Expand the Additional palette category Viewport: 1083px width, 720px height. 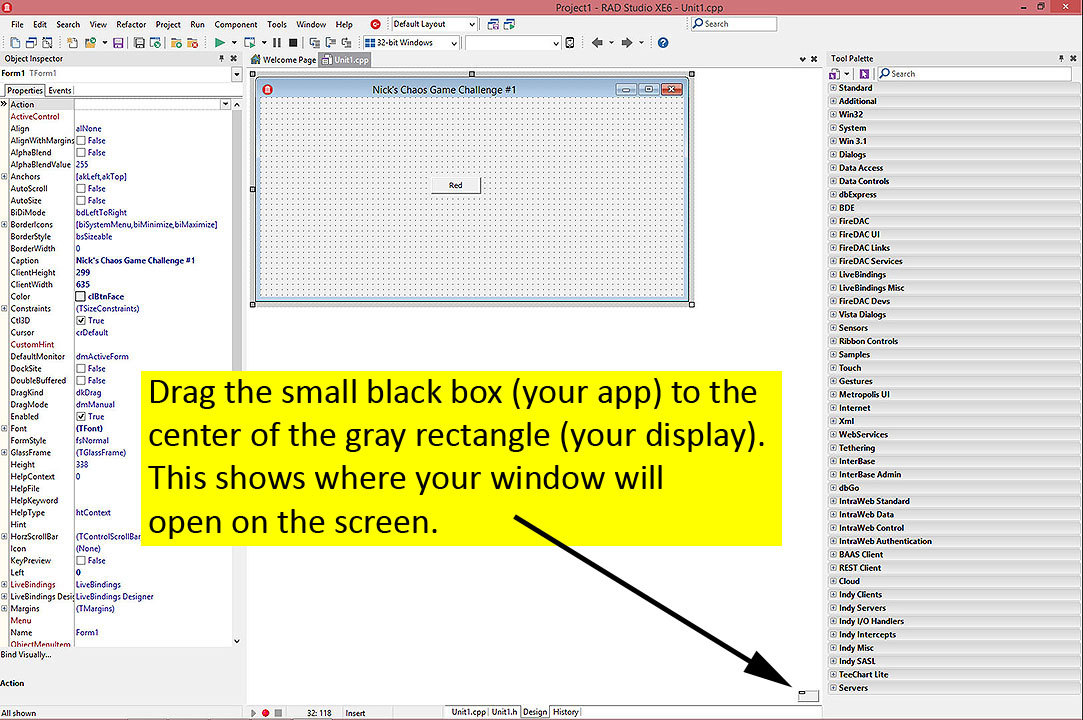833,101
